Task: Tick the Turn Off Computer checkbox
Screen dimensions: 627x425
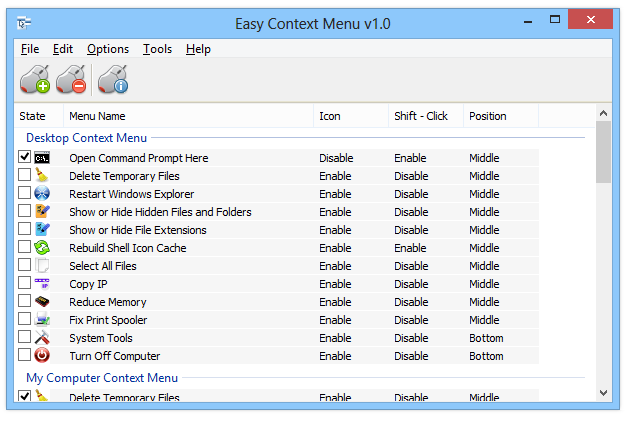Action: (24, 354)
